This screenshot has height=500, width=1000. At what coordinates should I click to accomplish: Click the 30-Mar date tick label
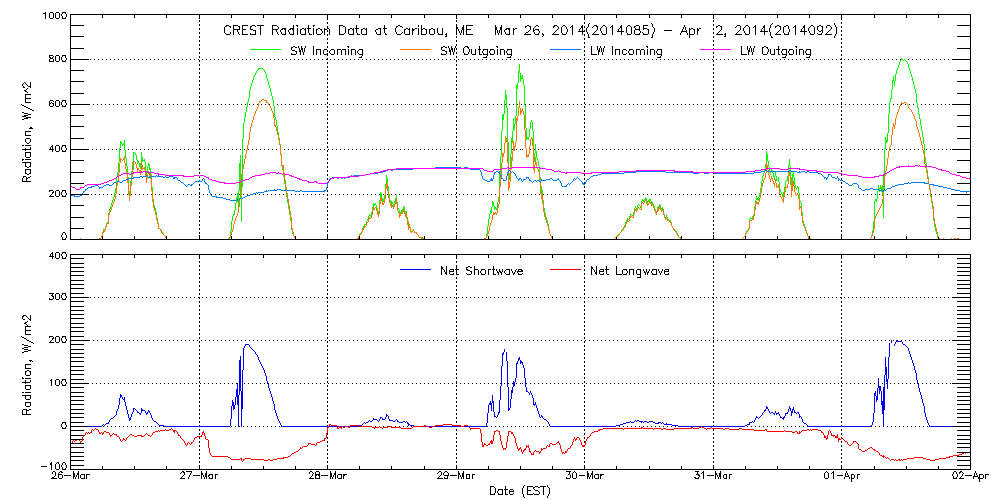585,477
